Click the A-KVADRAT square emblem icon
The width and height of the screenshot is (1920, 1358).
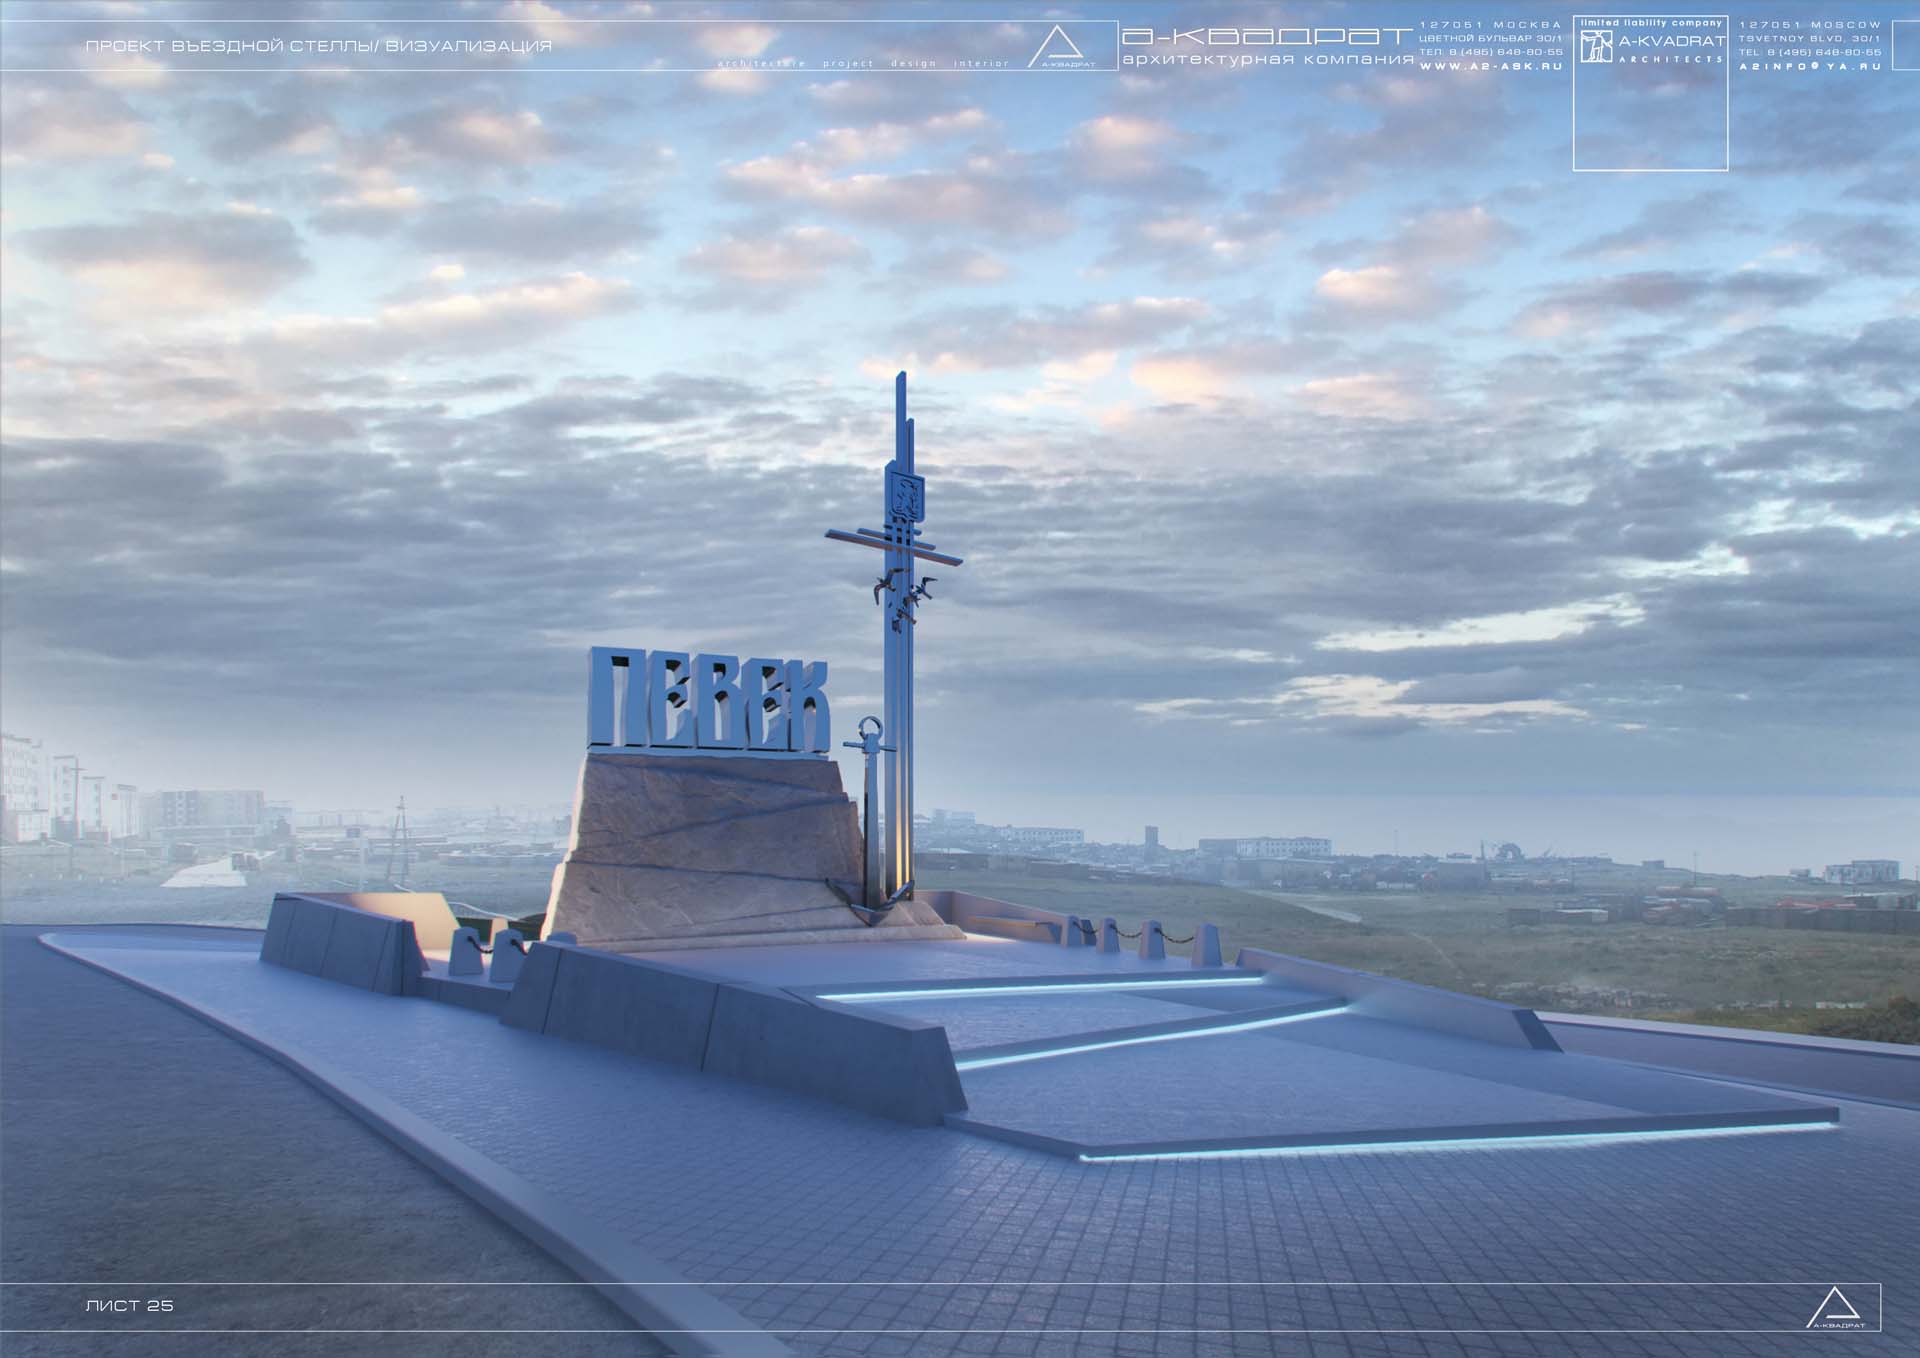click(1597, 46)
